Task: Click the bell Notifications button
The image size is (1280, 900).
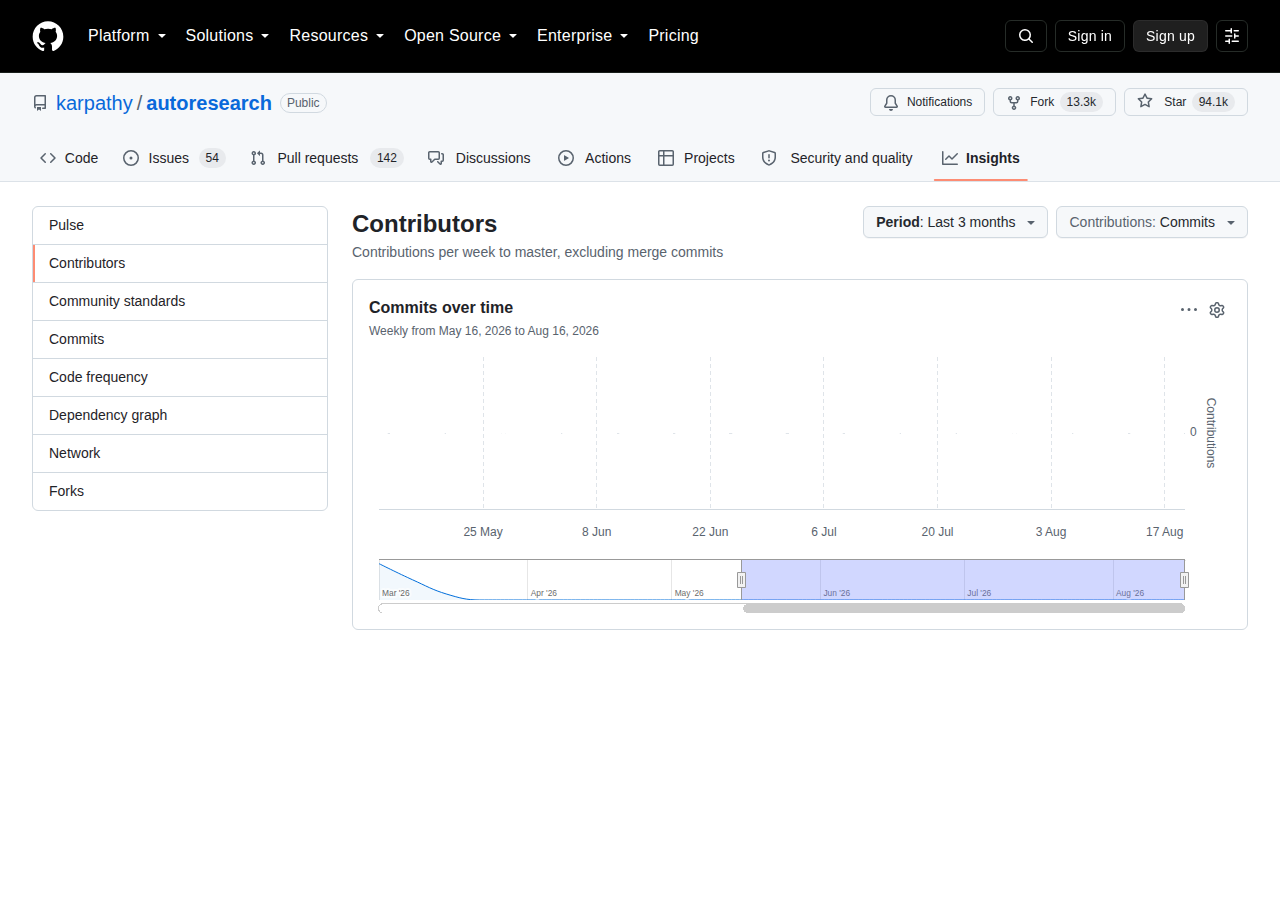Action: [927, 102]
